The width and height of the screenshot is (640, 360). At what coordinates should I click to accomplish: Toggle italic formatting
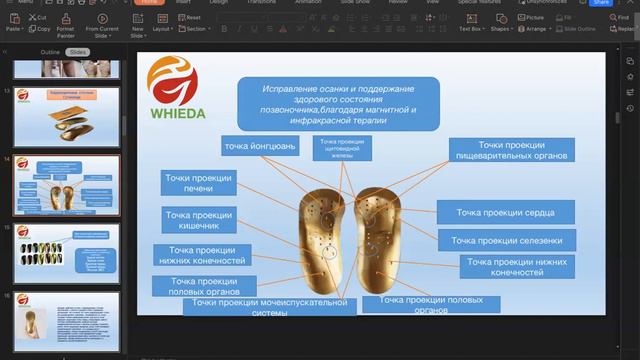point(239,29)
